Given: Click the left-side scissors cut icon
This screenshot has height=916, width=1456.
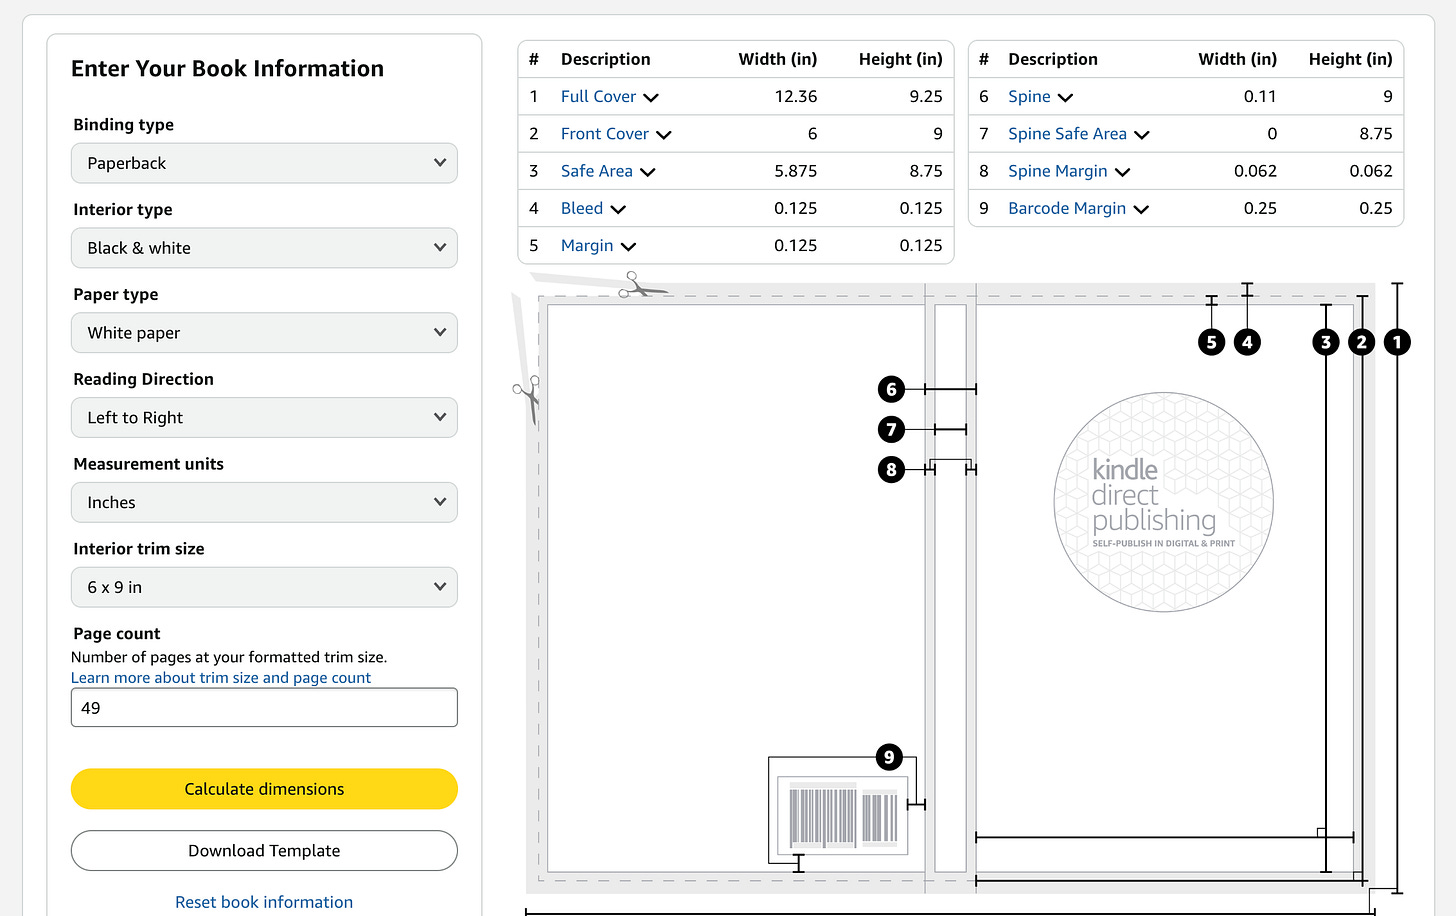Looking at the screenshot, I should click(527, 399).
